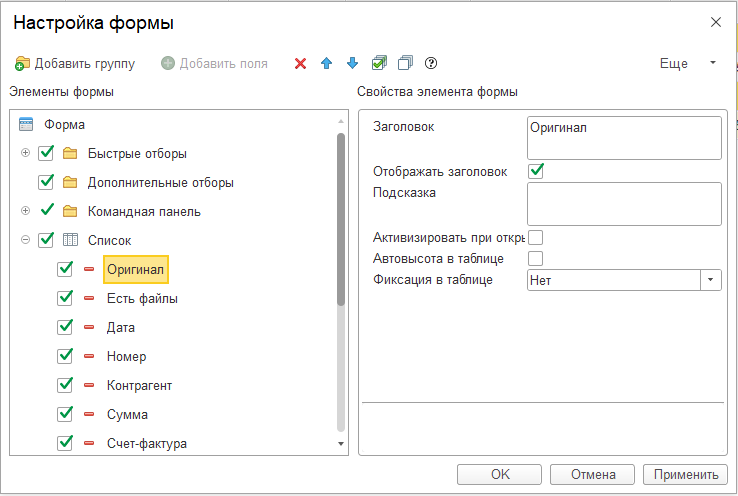The height and width of the screenshot is (496, 738).
Task: Click red field icon beside Сумма
Action: point(89,414)
